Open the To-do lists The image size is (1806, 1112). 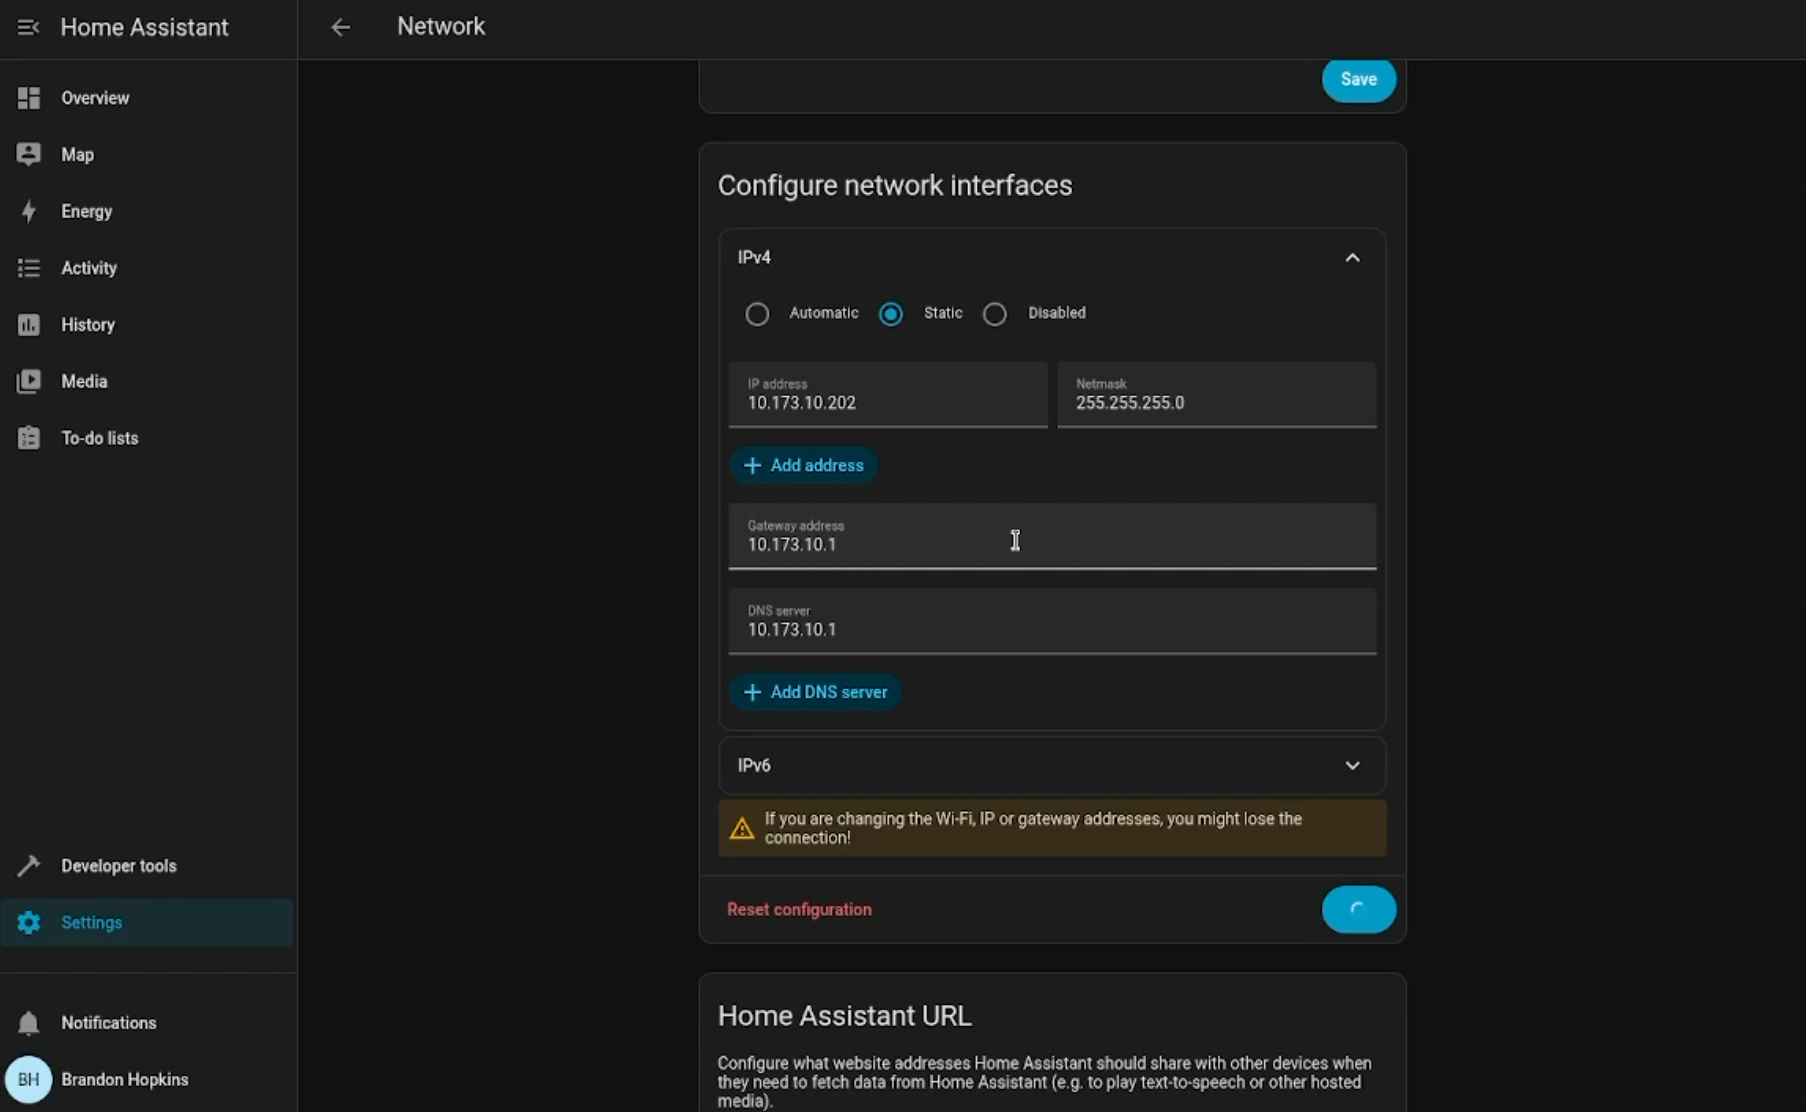[x=99, y=438]
